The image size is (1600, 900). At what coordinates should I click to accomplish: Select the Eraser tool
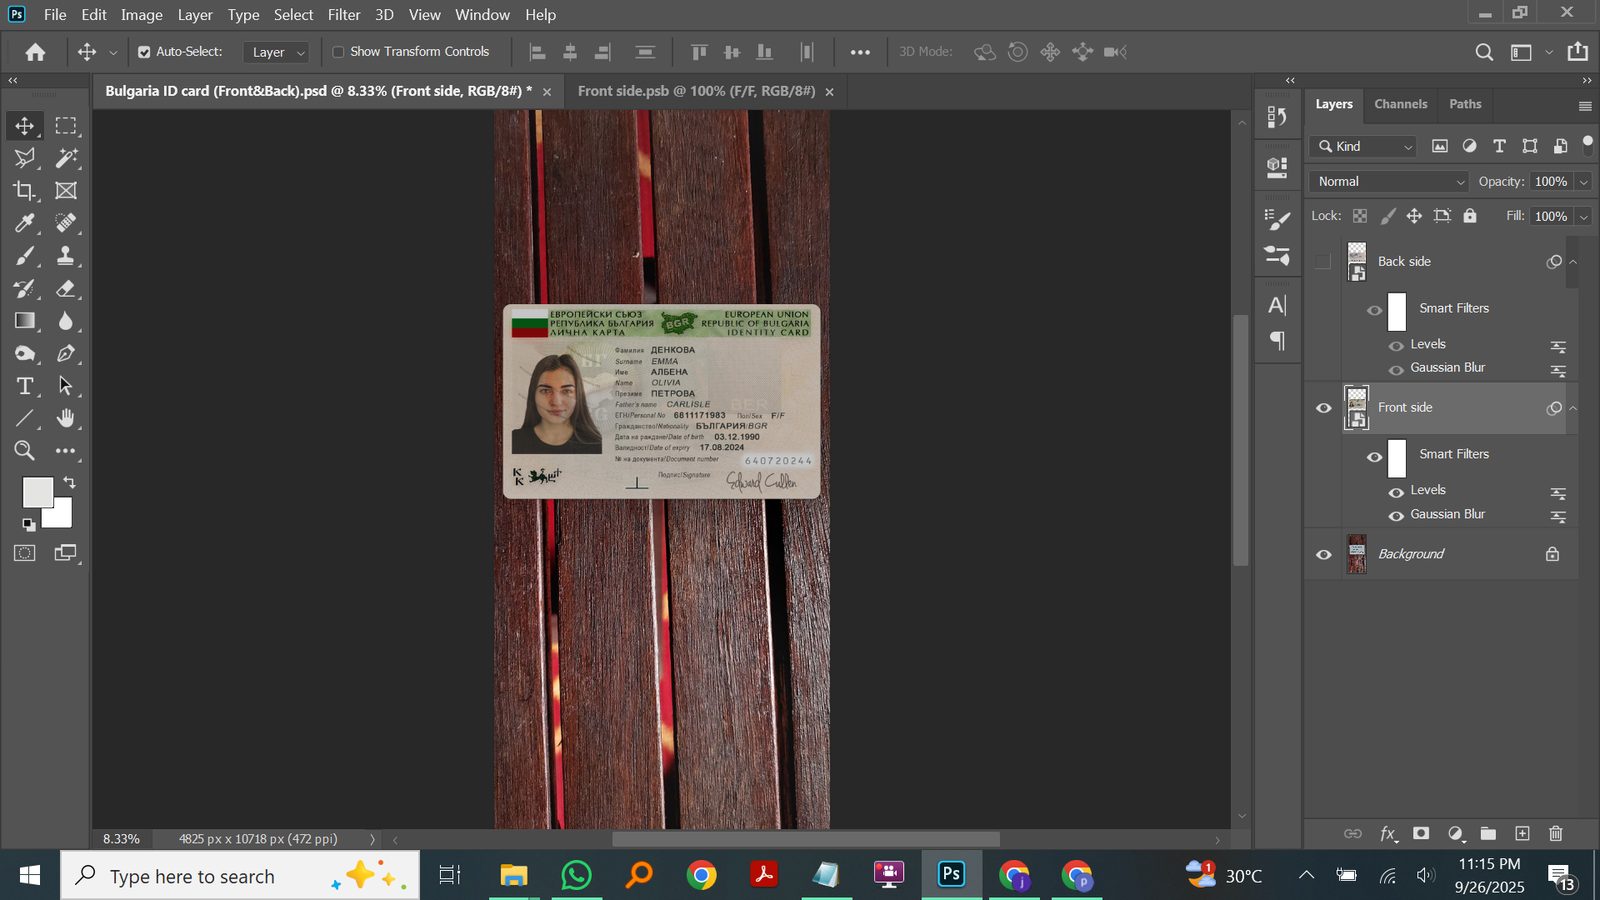[x=66, y=289]
